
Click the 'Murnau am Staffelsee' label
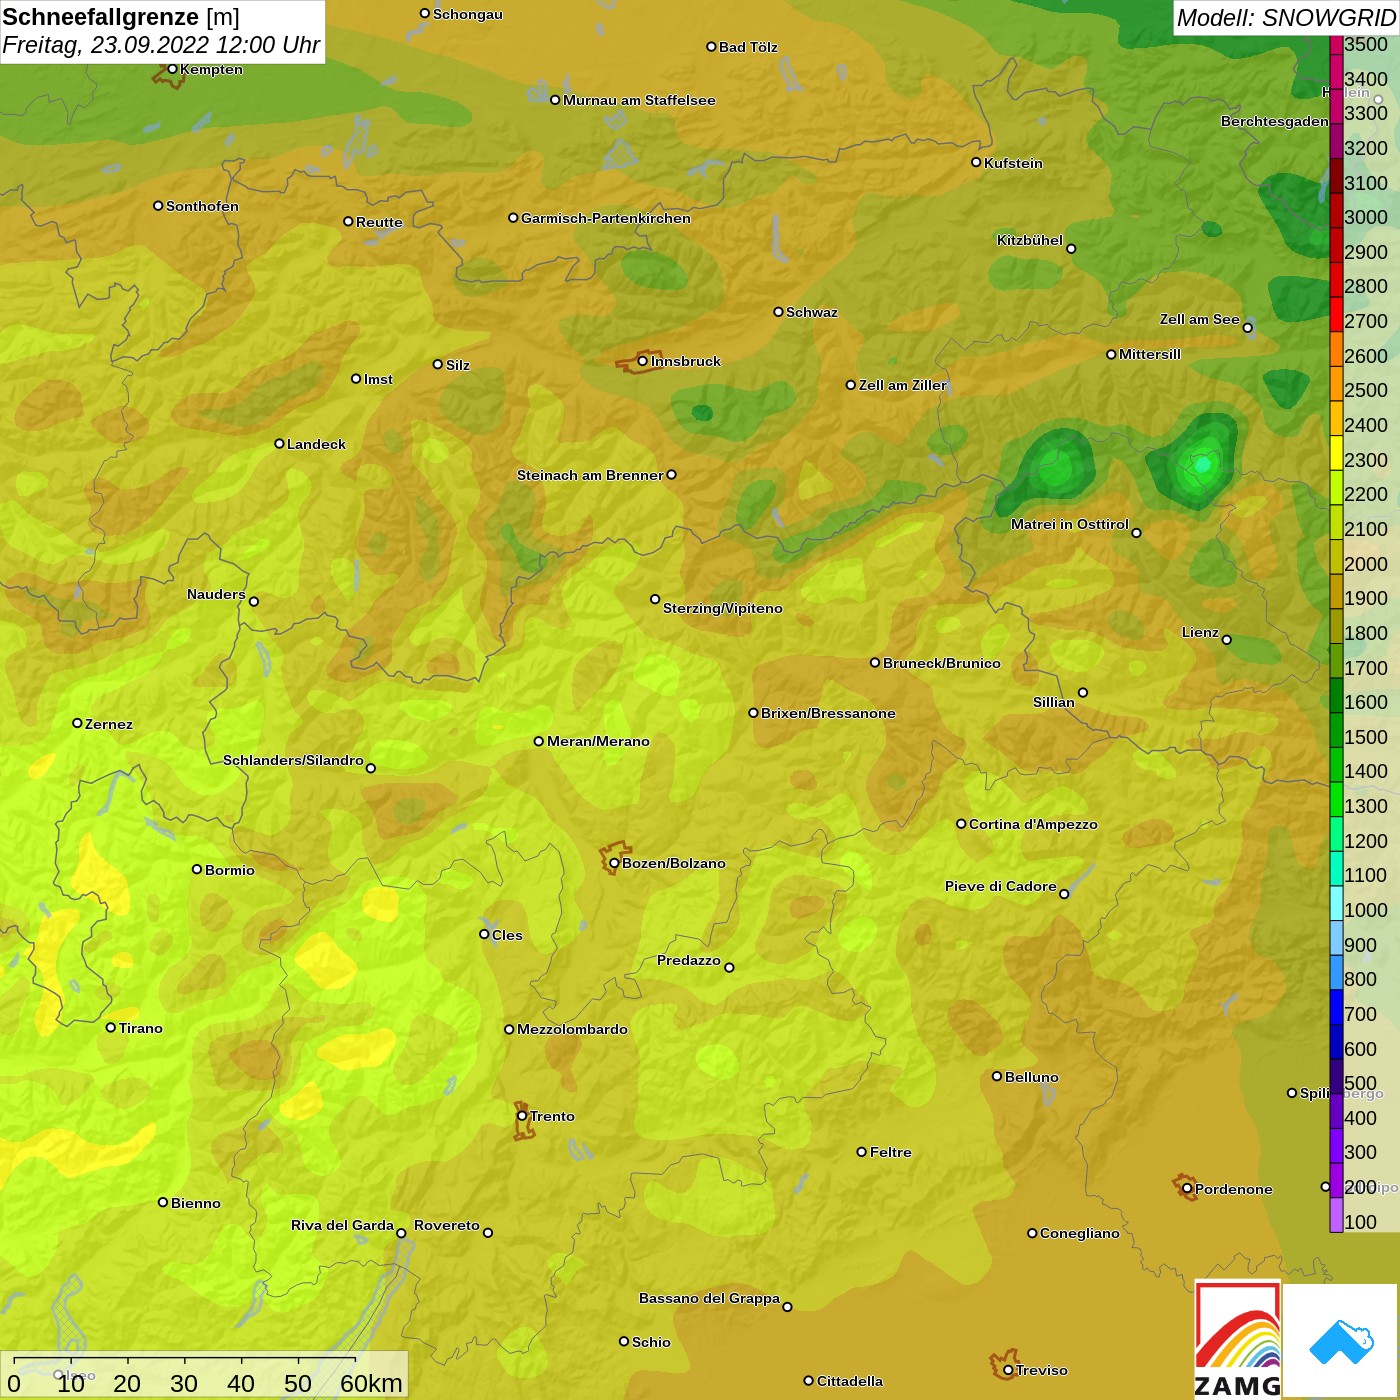tap(639, 100)
